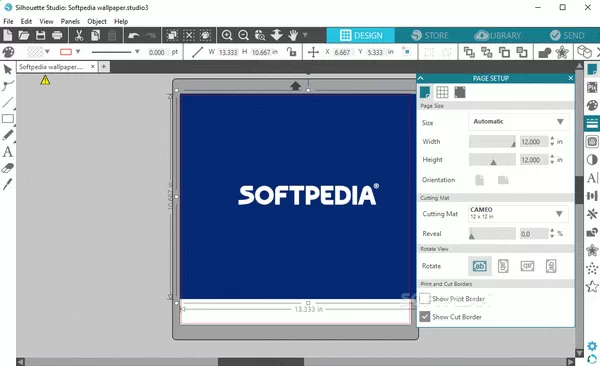Close the Softpedia wallpaper document tab
The height and width of the screenshot is (366, 600).
[93, 67]
